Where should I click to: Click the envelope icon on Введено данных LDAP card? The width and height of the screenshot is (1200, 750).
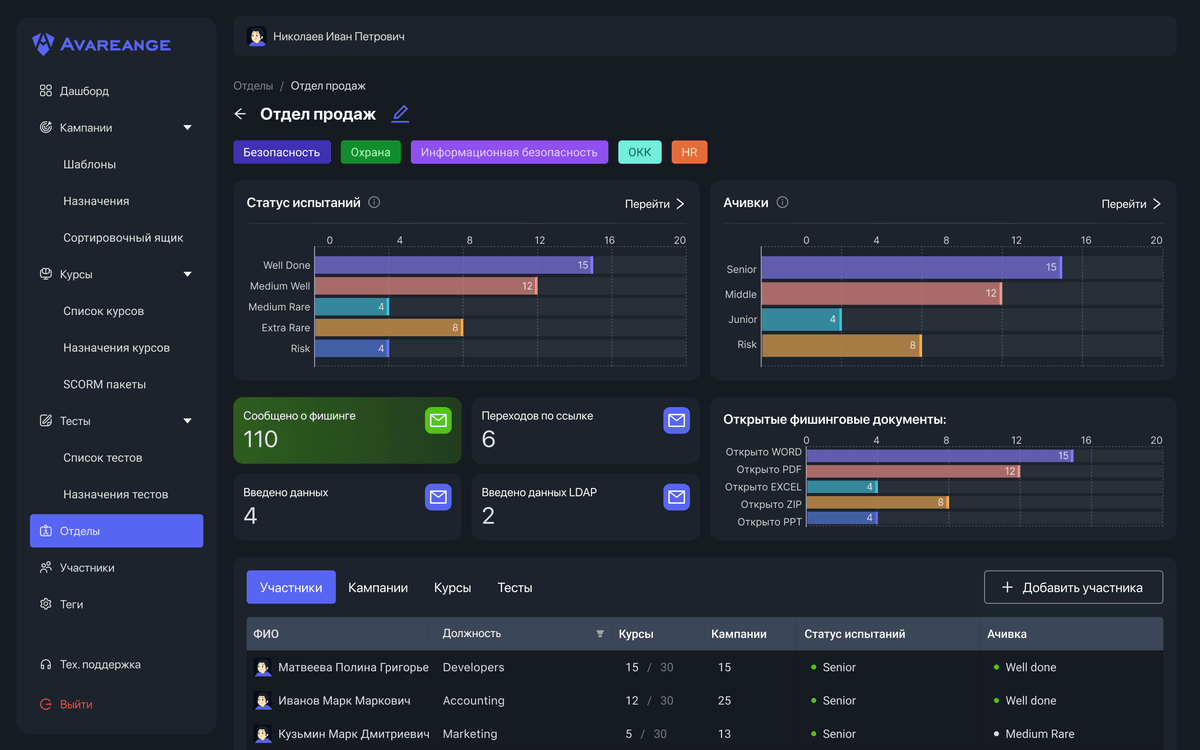point(676,497)
